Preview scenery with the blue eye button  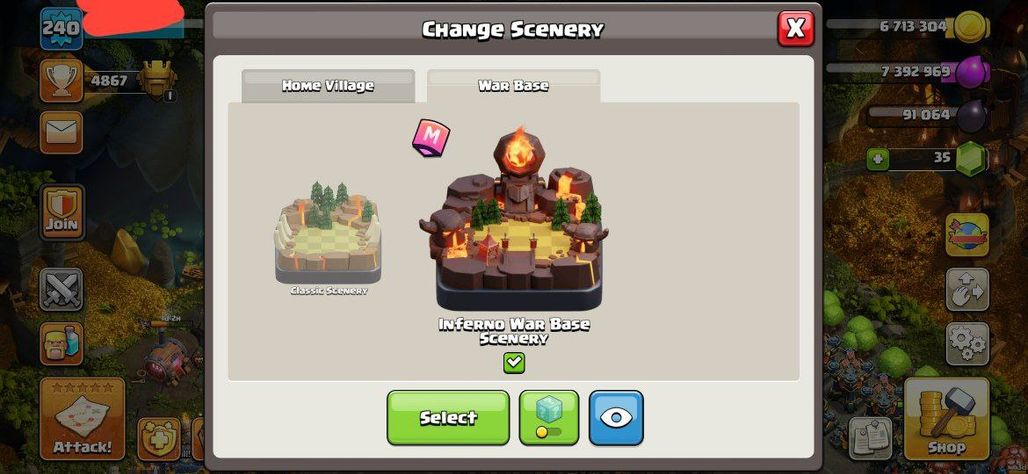pos(616,418)
